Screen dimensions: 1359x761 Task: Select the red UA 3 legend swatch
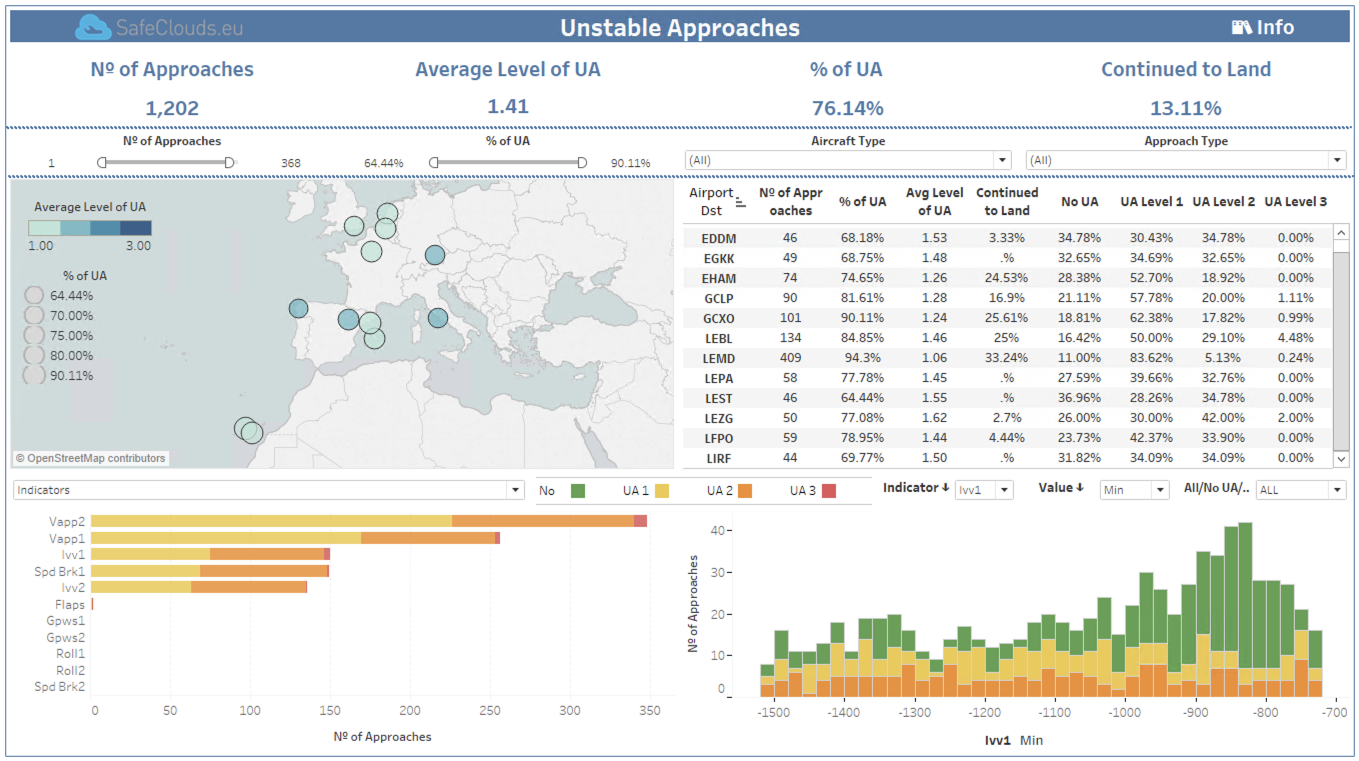(x=828, y=491)
